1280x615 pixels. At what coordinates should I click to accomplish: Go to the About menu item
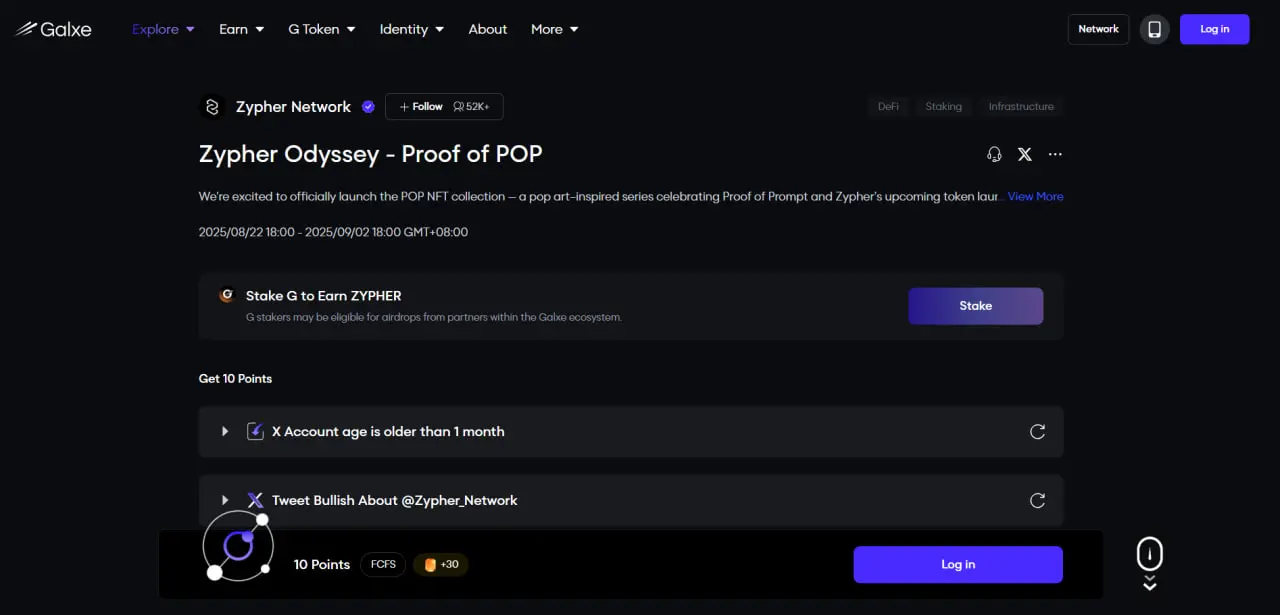(488, 29)
